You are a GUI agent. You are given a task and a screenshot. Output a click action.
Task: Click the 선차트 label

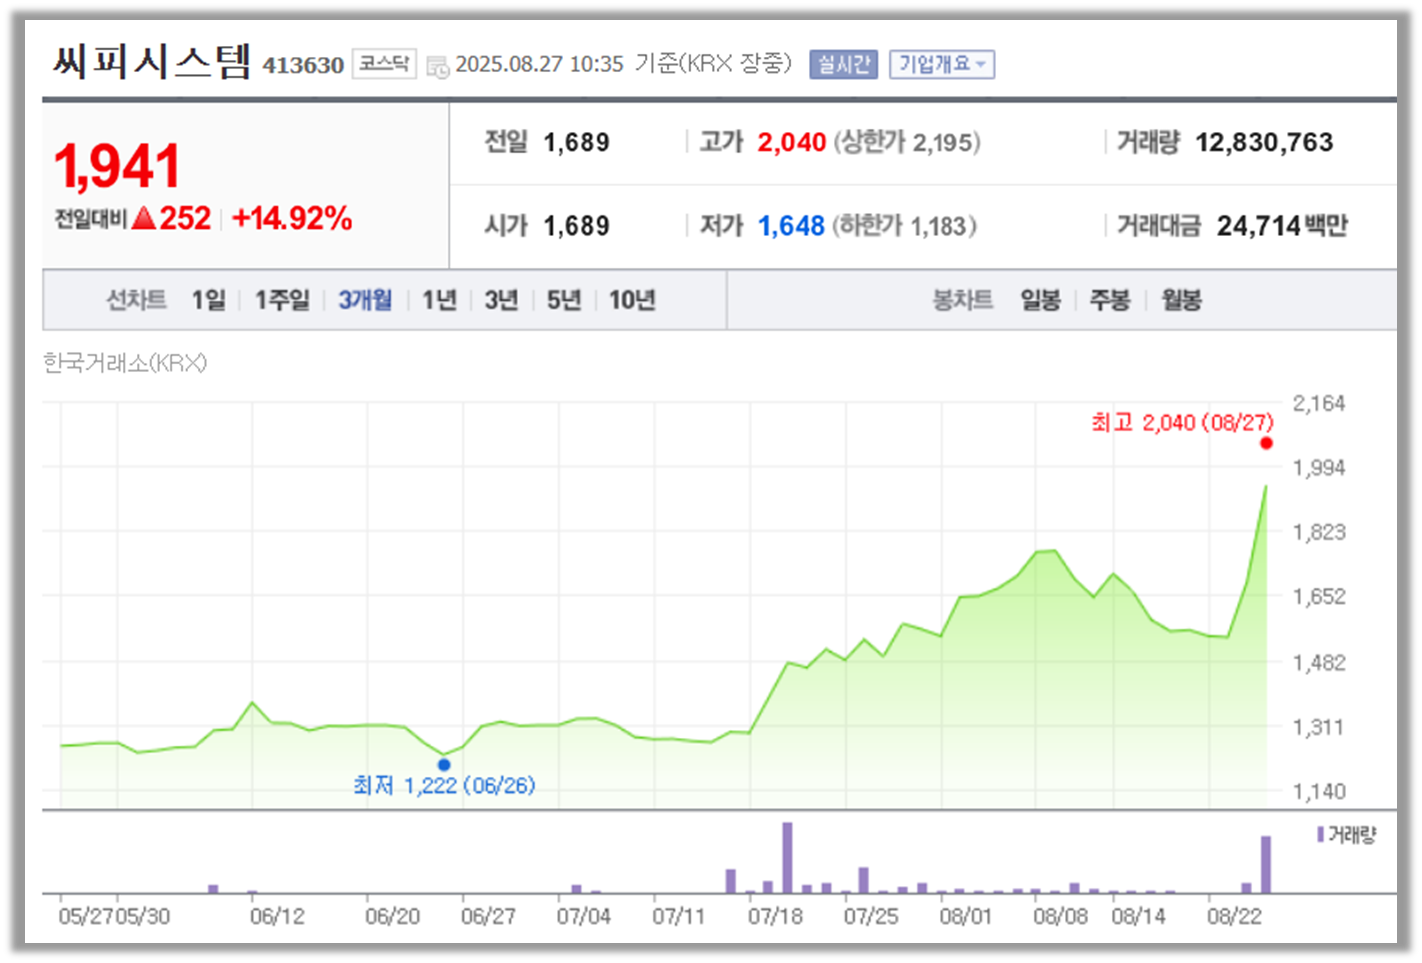(136, 300)
